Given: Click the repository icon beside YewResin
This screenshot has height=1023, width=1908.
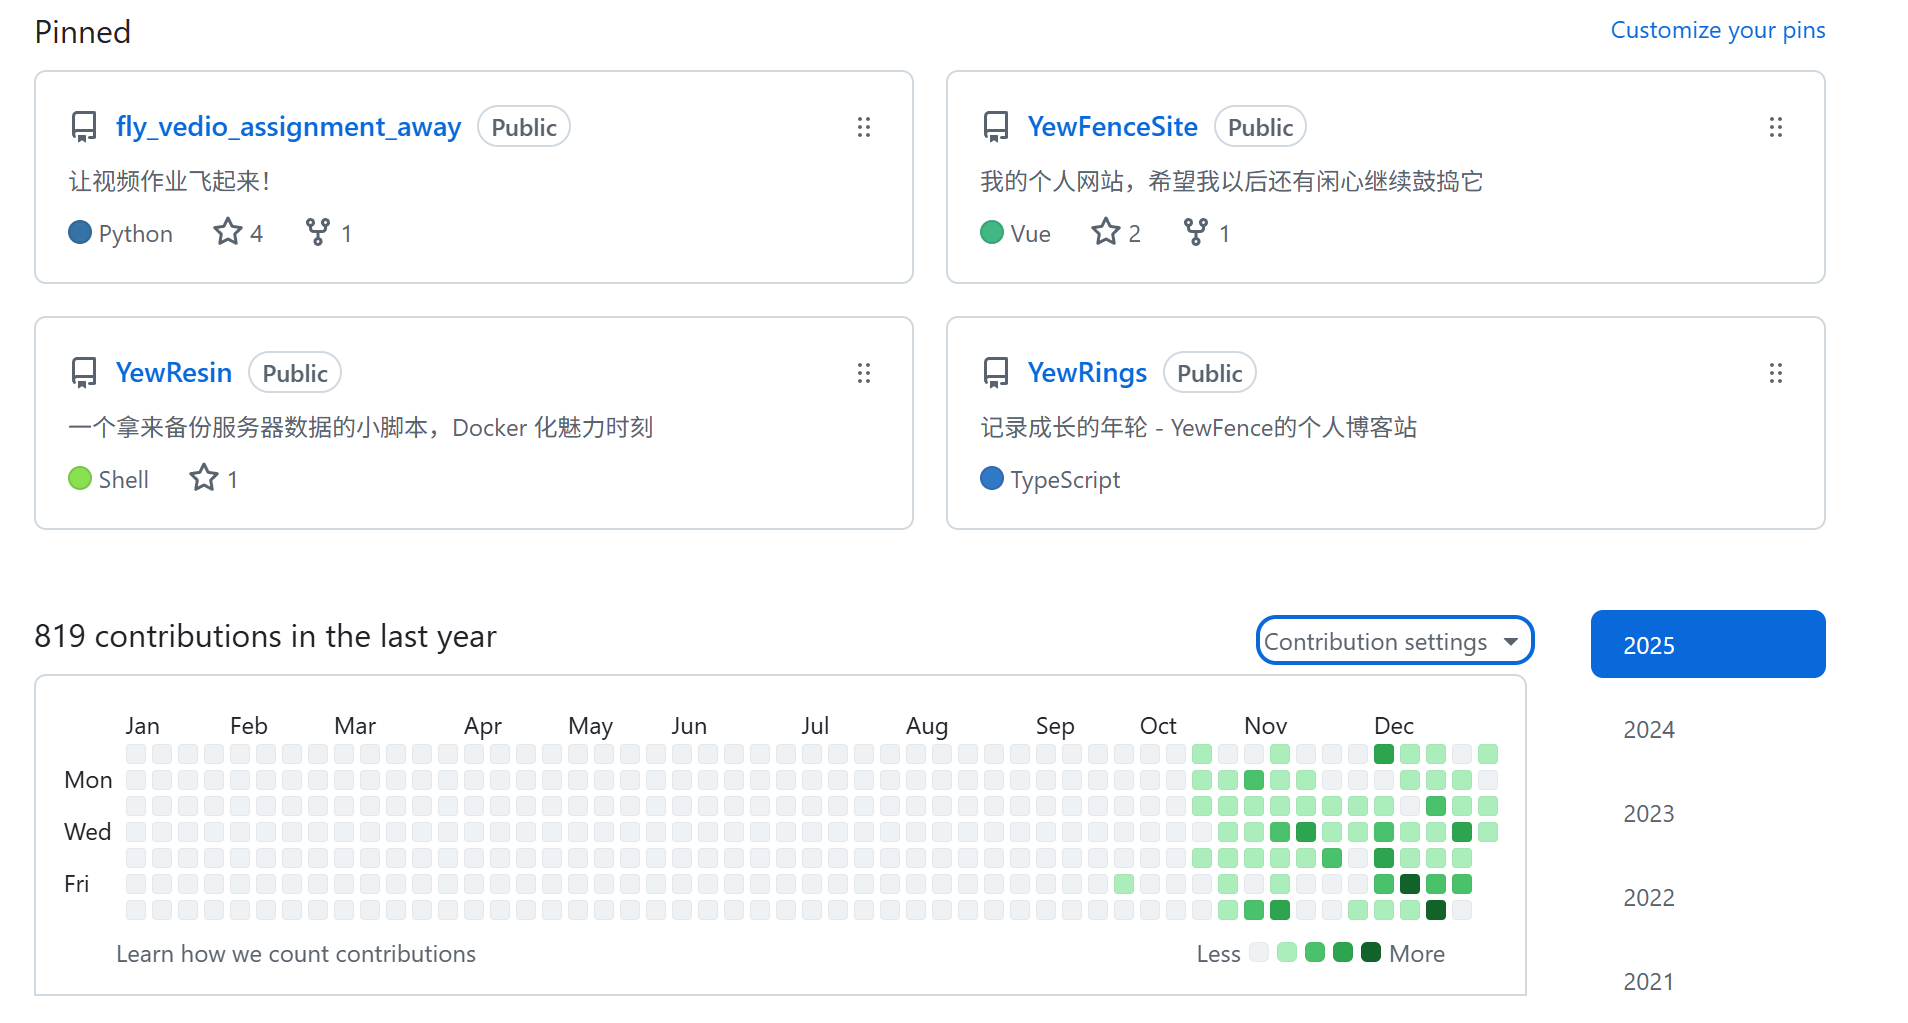Looking at the screenshot, I should coord(84,373).
